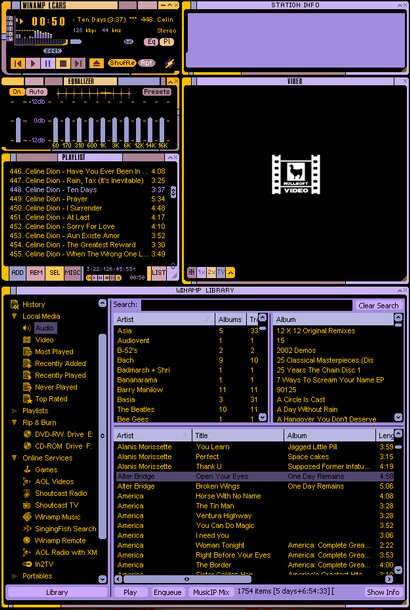Adjust the 1K equalizer band slider
The height and width of the screenshot is (610, 410).
[x=103, y=130]
